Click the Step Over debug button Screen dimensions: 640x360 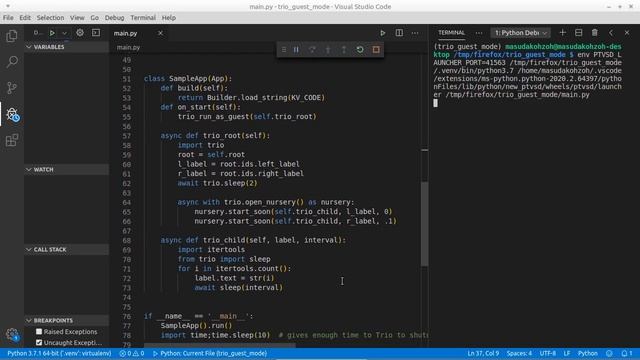[312, 50]
